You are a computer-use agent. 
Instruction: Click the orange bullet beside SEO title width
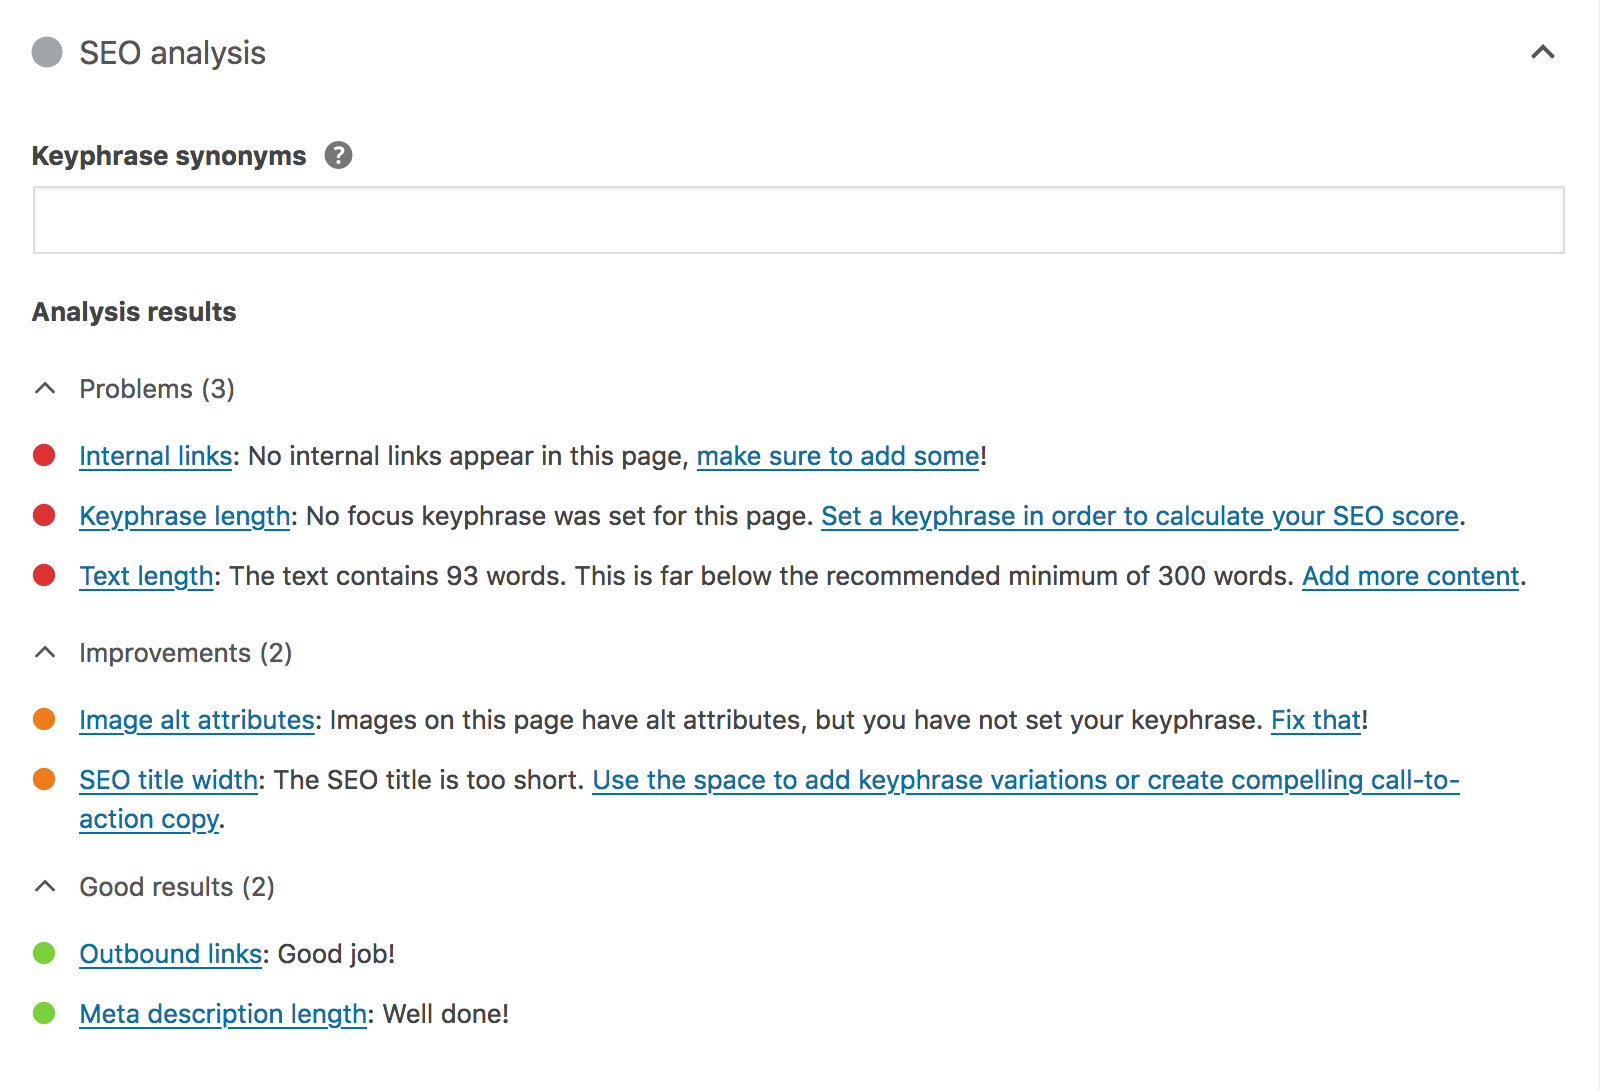pyautogui.click(x=45, y=779)
